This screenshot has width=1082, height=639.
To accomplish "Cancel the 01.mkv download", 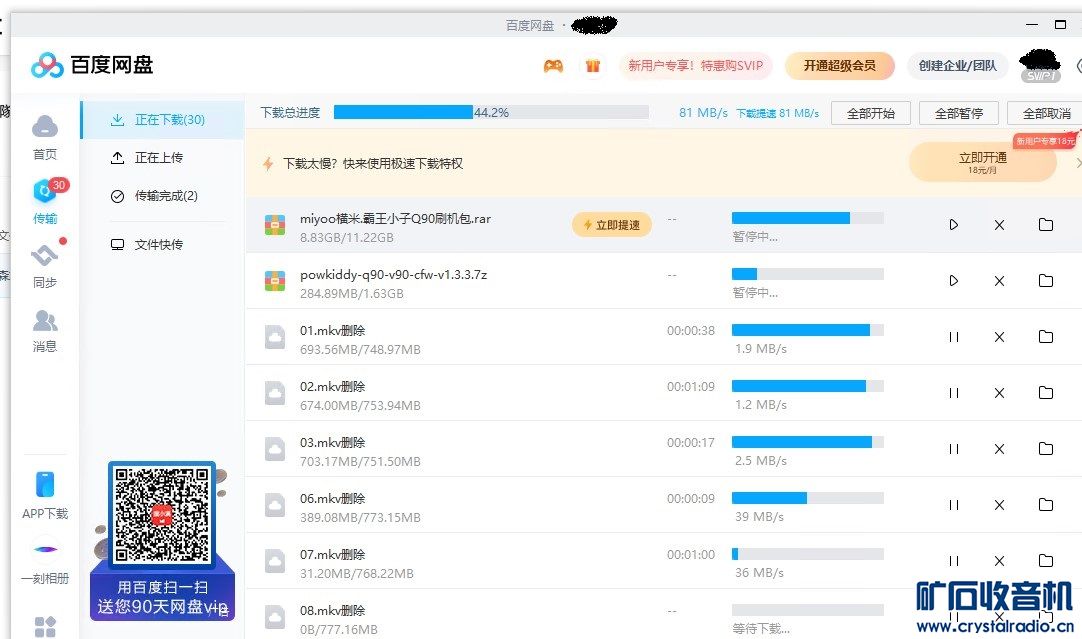I will click(999, 337).
